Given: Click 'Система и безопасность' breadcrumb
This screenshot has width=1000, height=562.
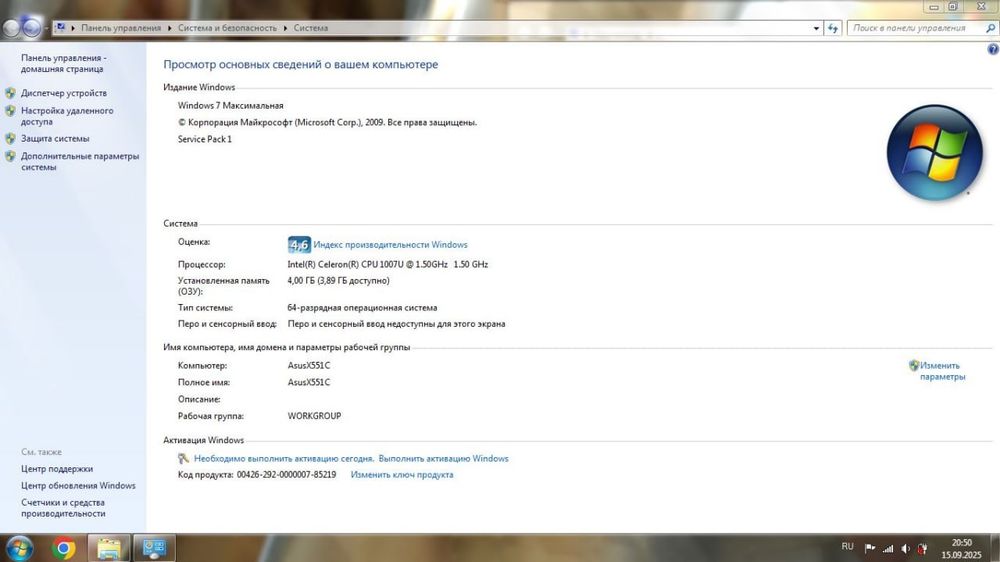Looking at the screenshot, I should tap(227, 28).
